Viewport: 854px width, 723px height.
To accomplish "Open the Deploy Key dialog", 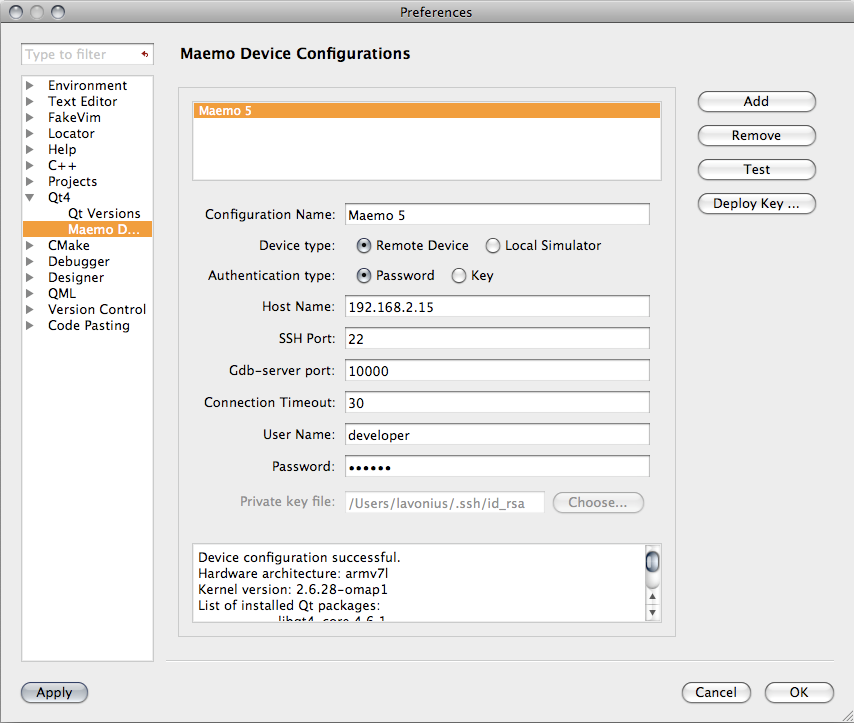I will pos(756,204).
